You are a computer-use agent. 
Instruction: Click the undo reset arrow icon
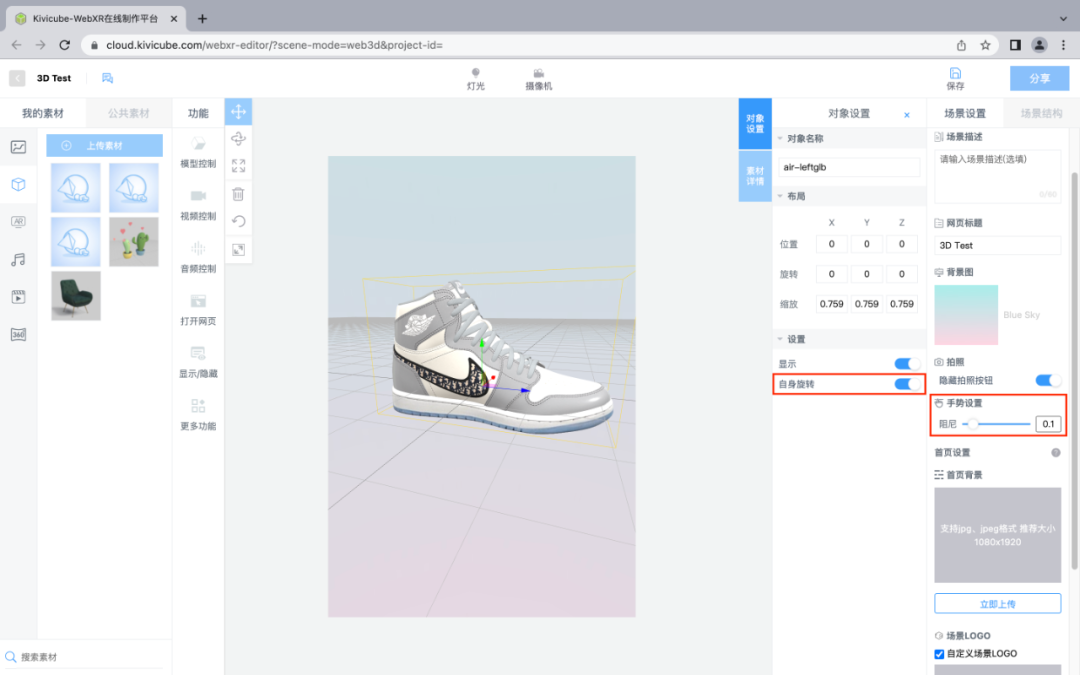point(238,221)
